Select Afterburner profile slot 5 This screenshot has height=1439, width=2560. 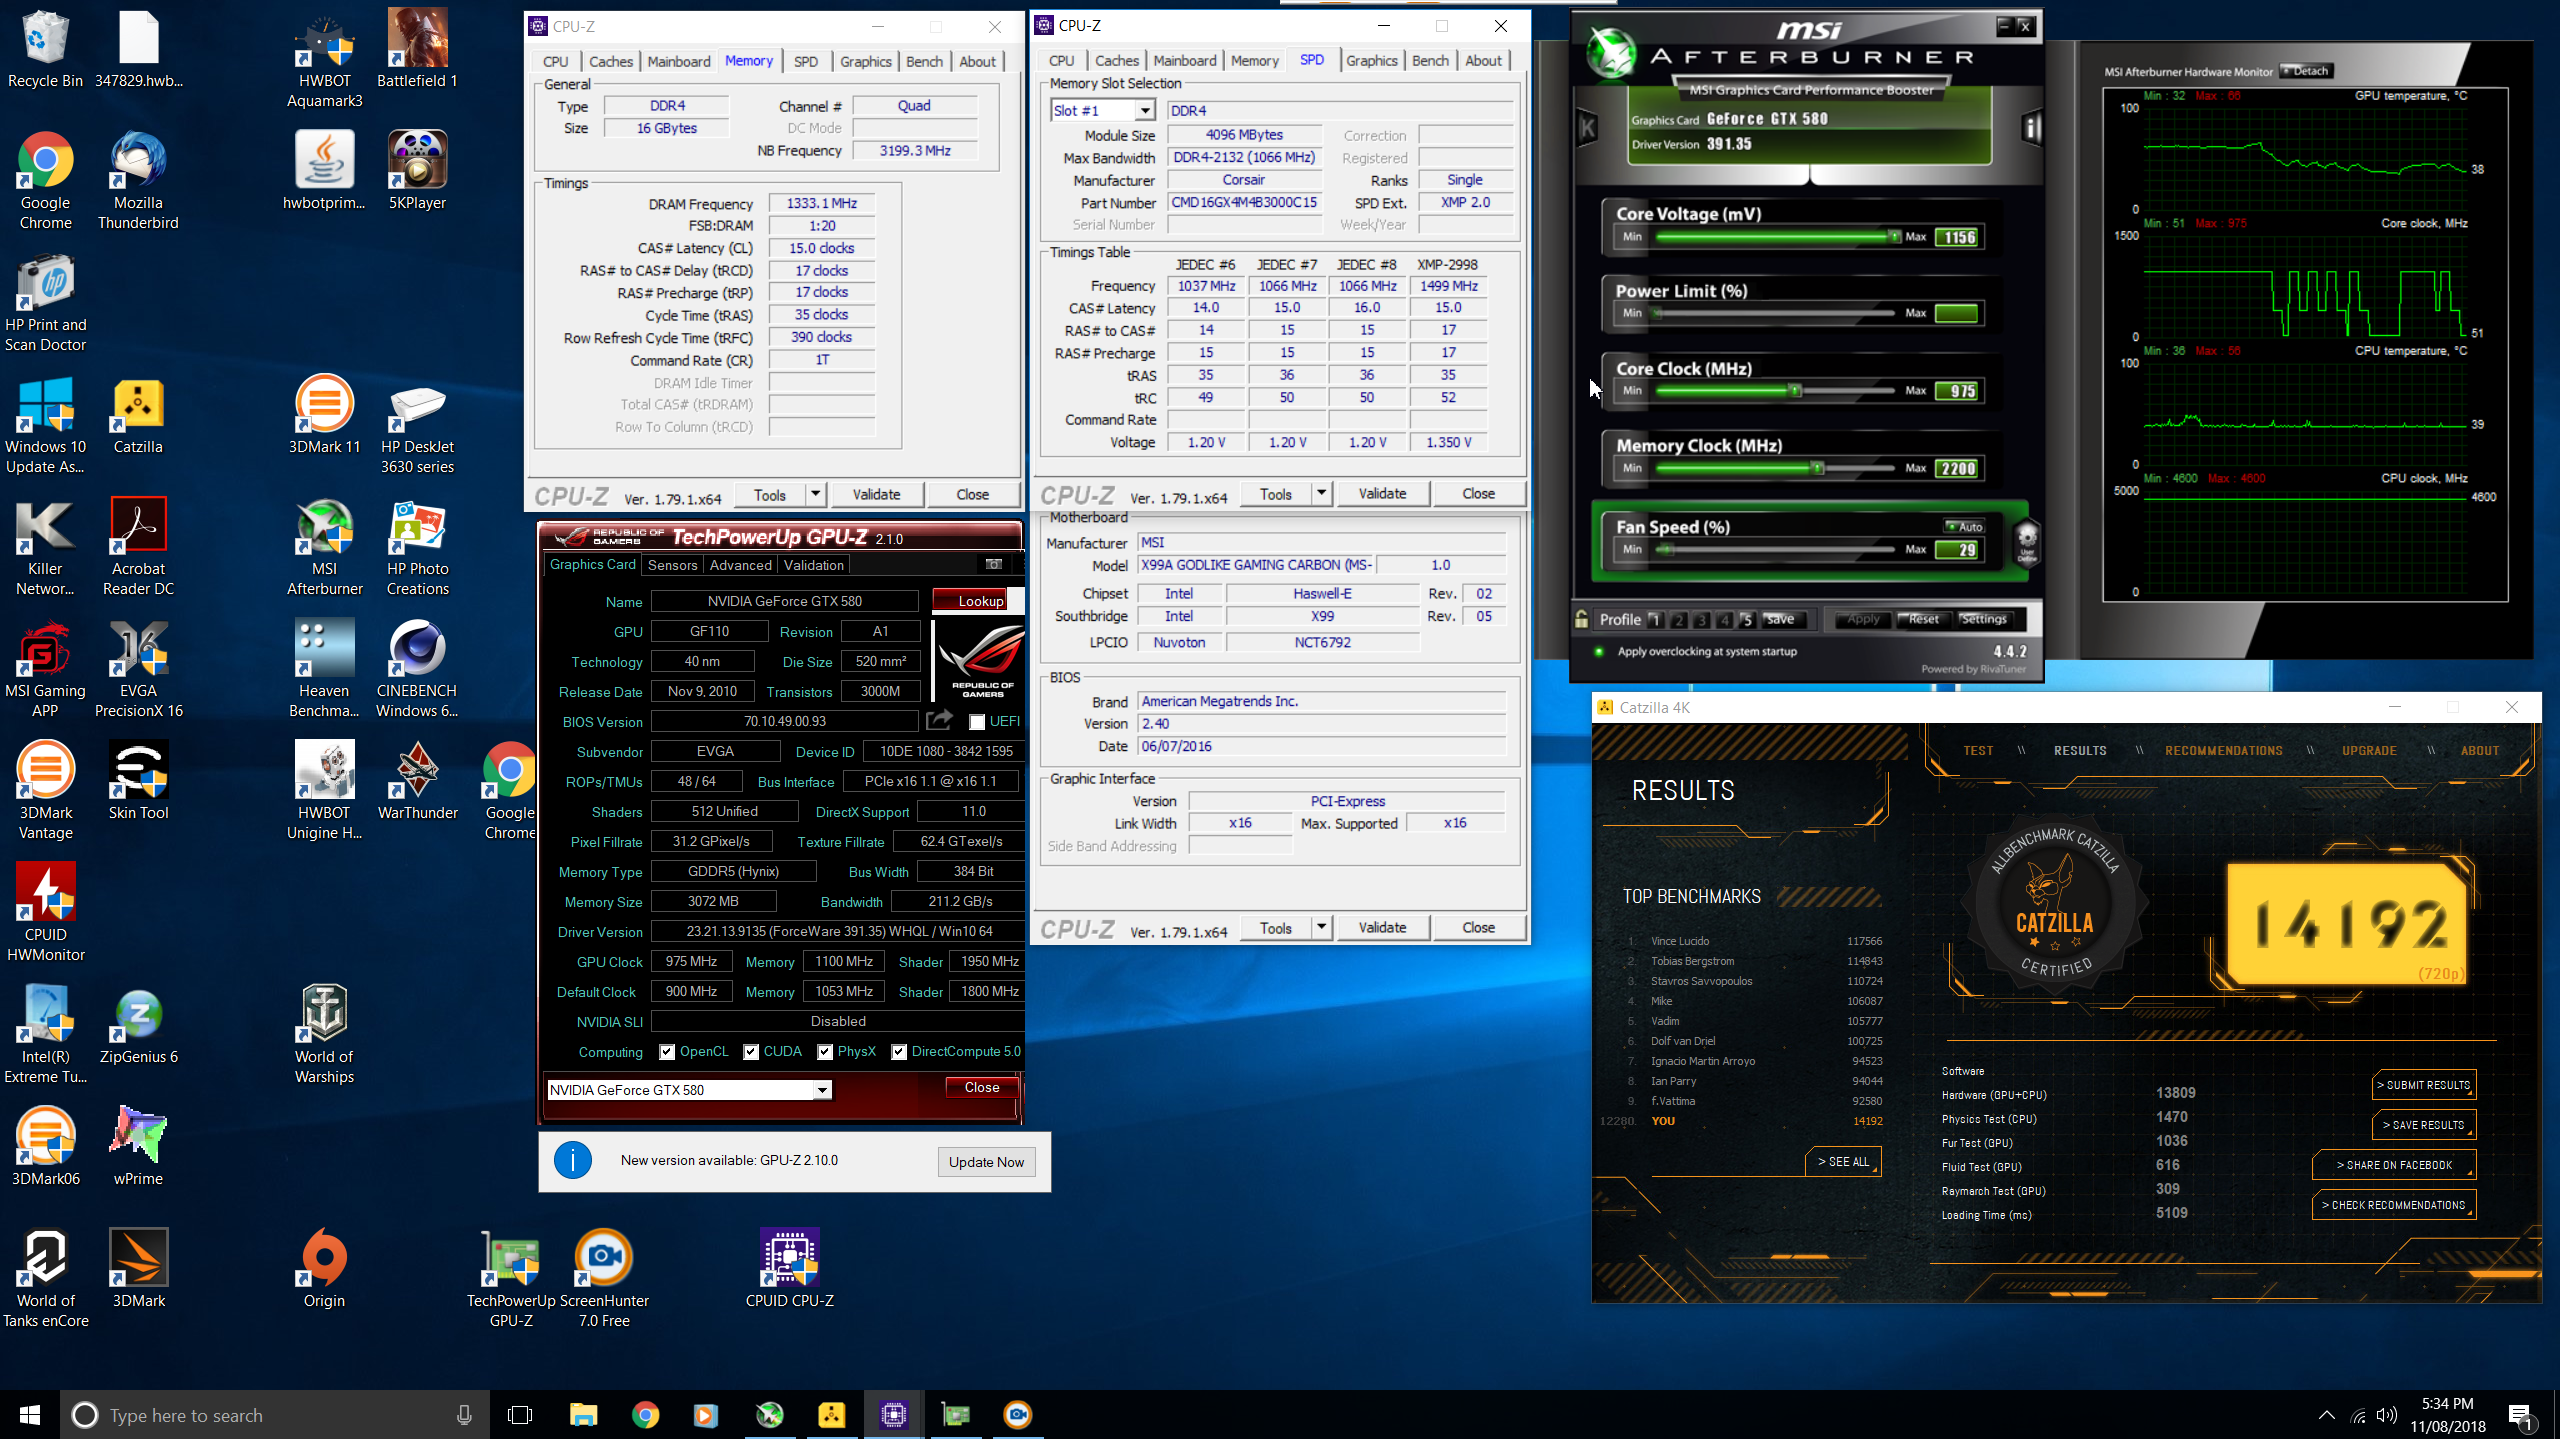[1746, 619]
